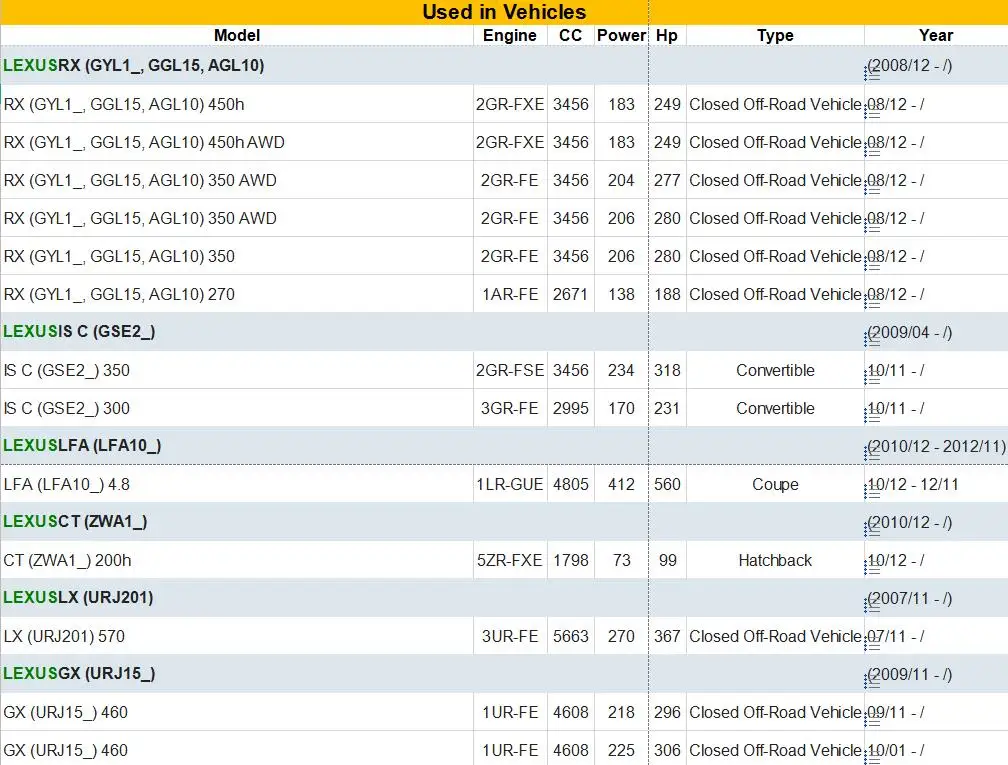
Task: Select the 2GR-FSE engine cell
Action: [510, 370]
